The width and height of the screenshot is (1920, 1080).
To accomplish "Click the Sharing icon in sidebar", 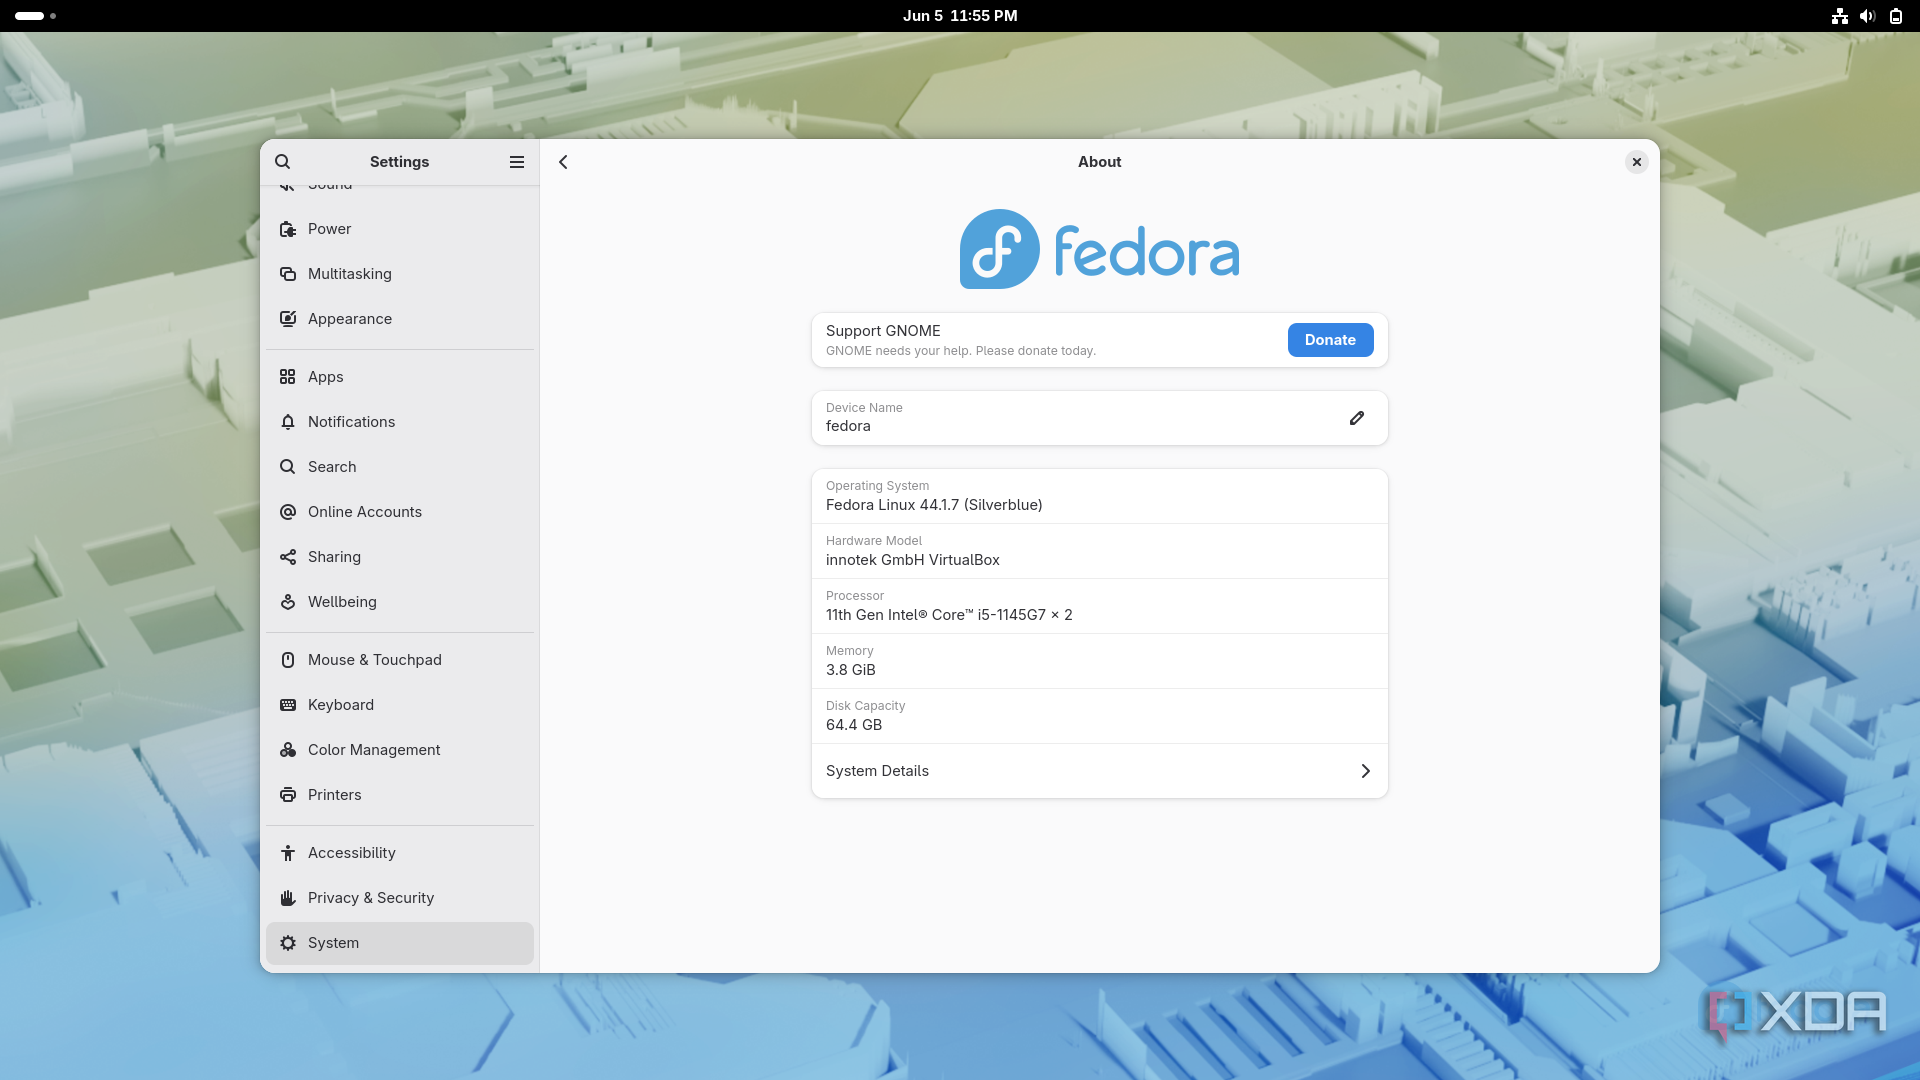I will coord(288,557).
